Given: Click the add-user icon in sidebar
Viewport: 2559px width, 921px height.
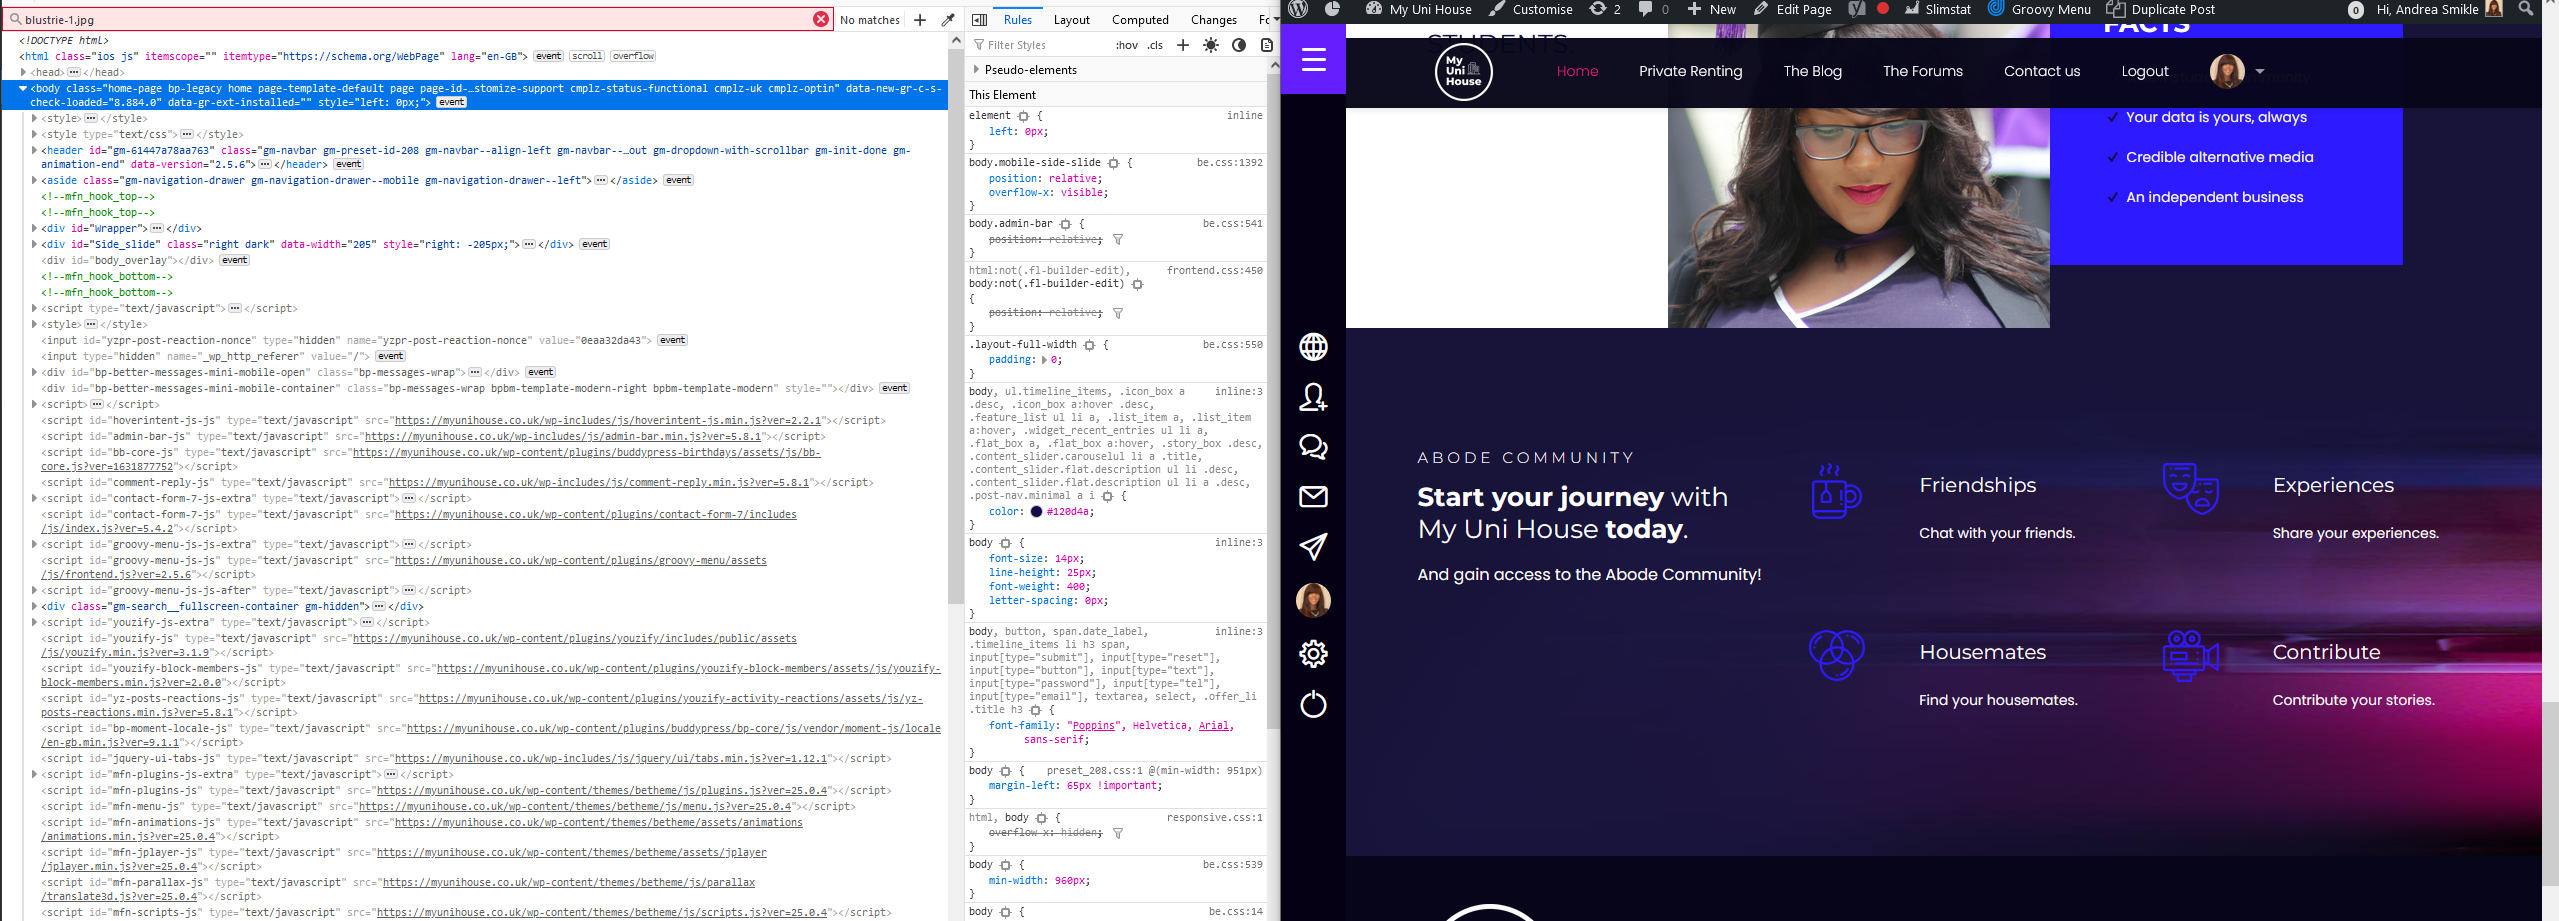Looking at the screenshot, I should [x=1313, y=397].
